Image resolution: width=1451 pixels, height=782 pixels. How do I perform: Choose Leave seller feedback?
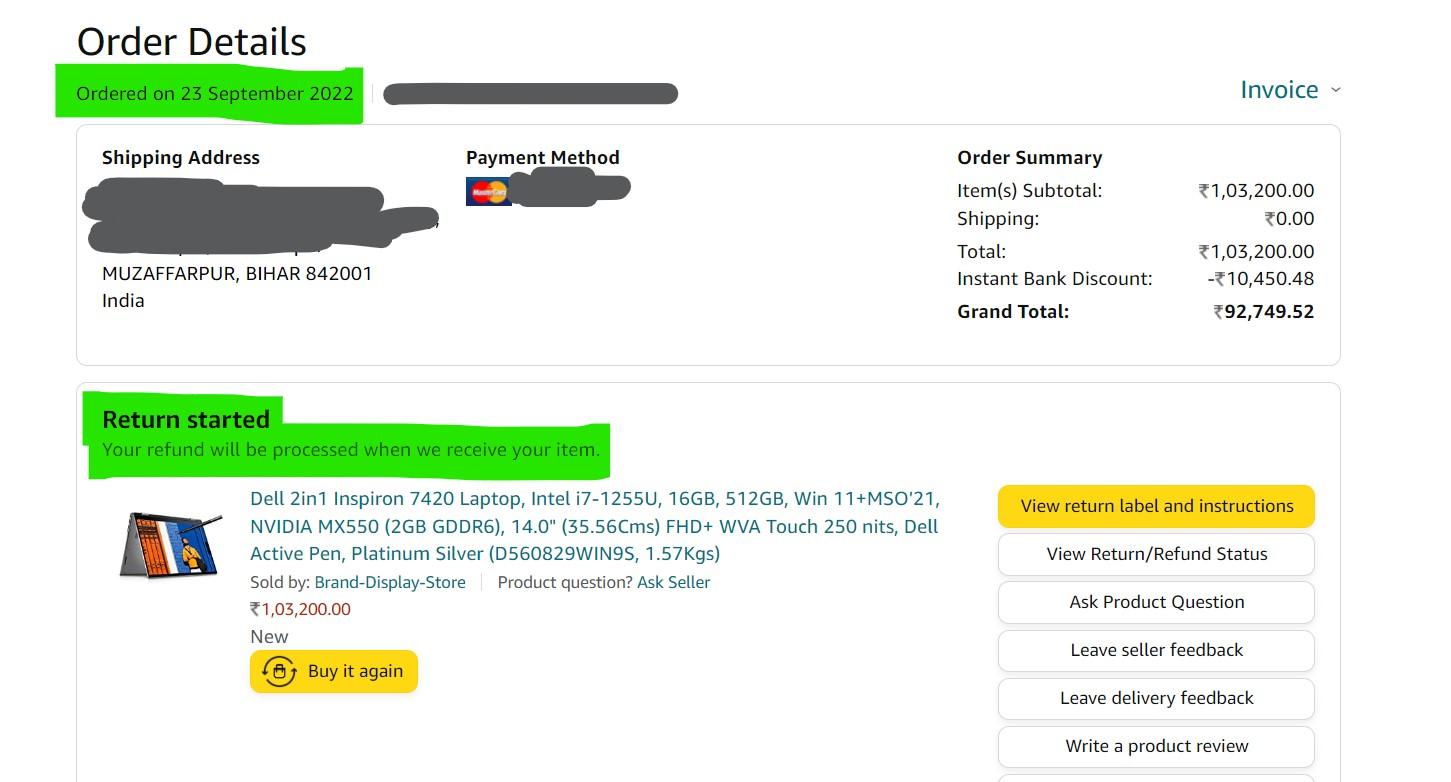click(1156, 650)
